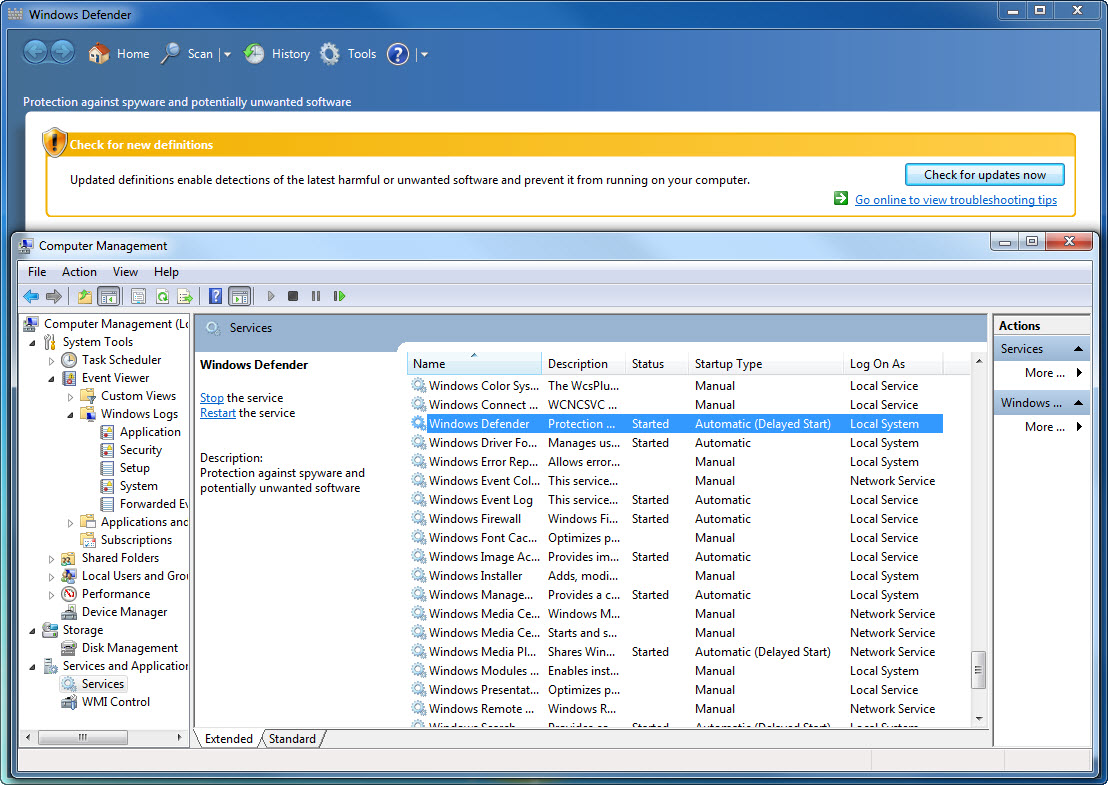Image resolution: width=1108 pixels, height=785 pixels.
Task: Open the View menu
Action: click(125, 272)
